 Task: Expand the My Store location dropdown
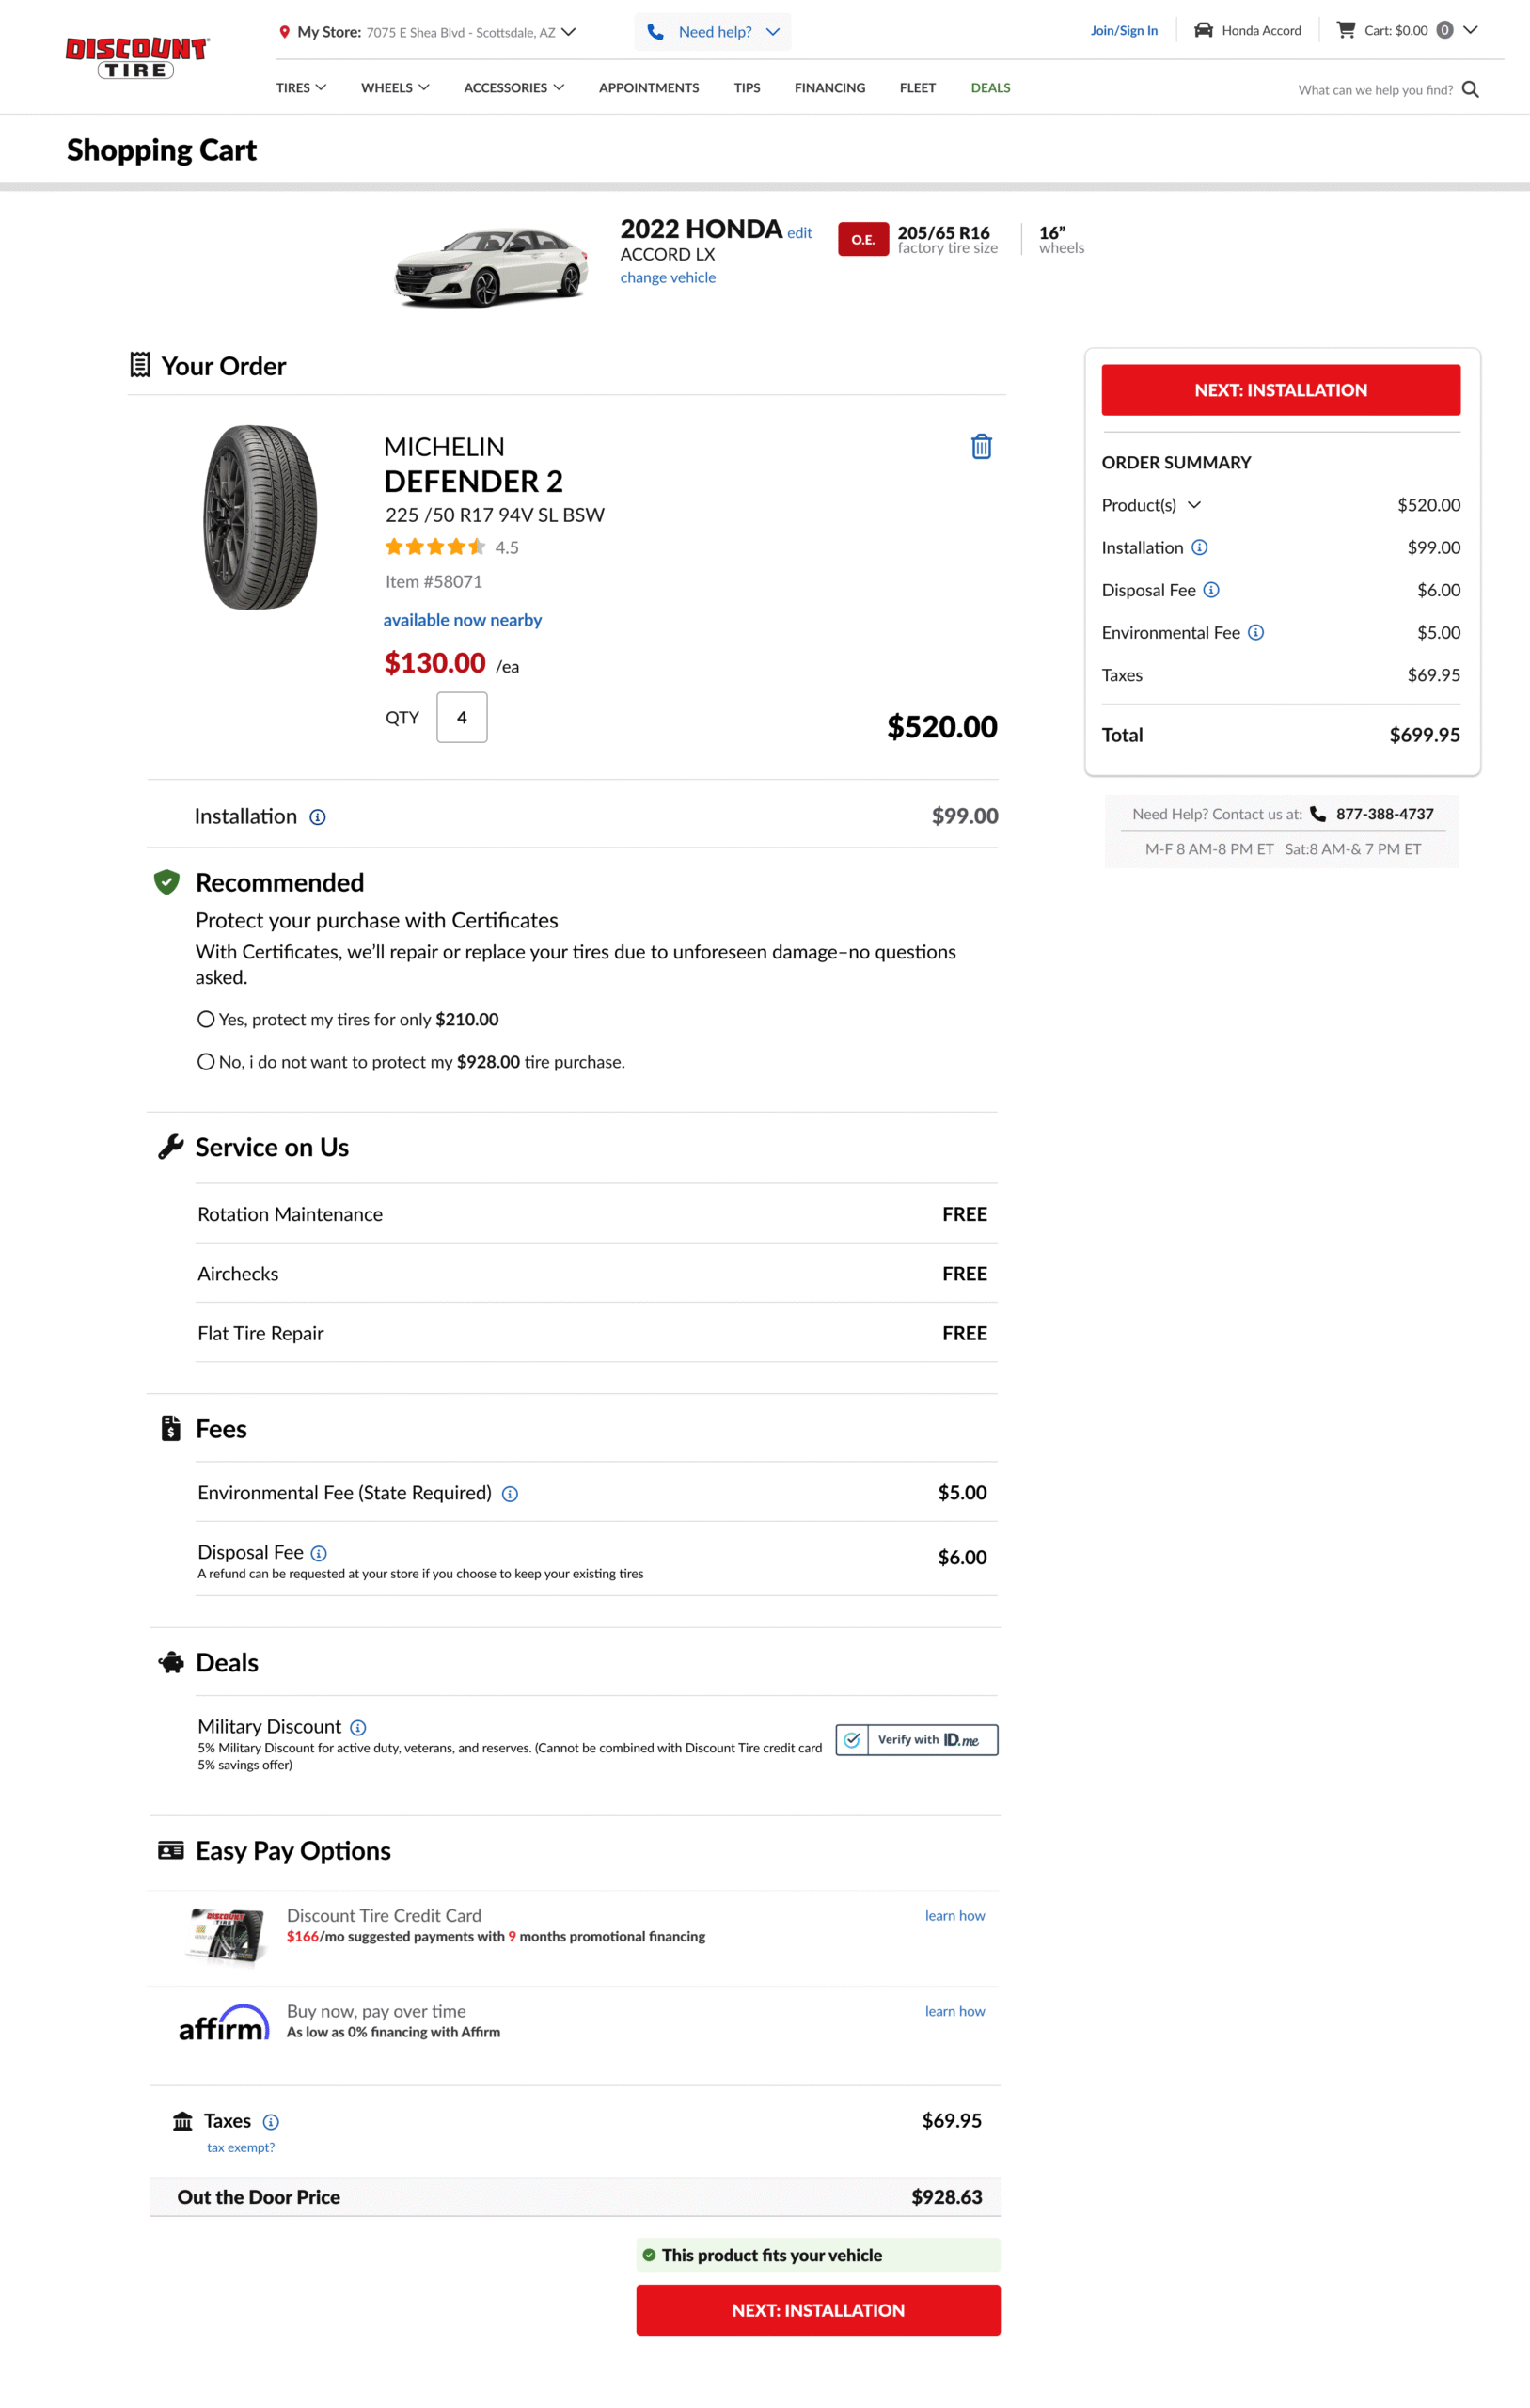pos(569,32)
